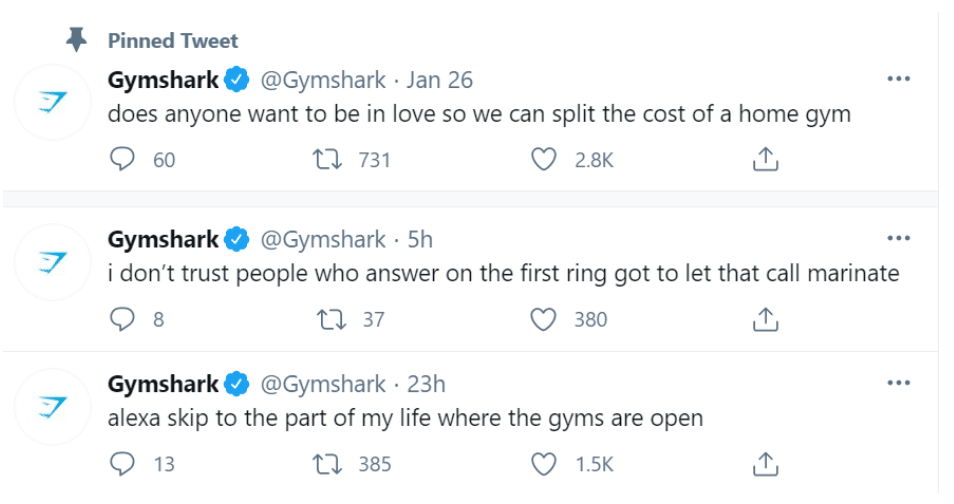Like the first ring tweet with 380 likes

coord(543,319)
